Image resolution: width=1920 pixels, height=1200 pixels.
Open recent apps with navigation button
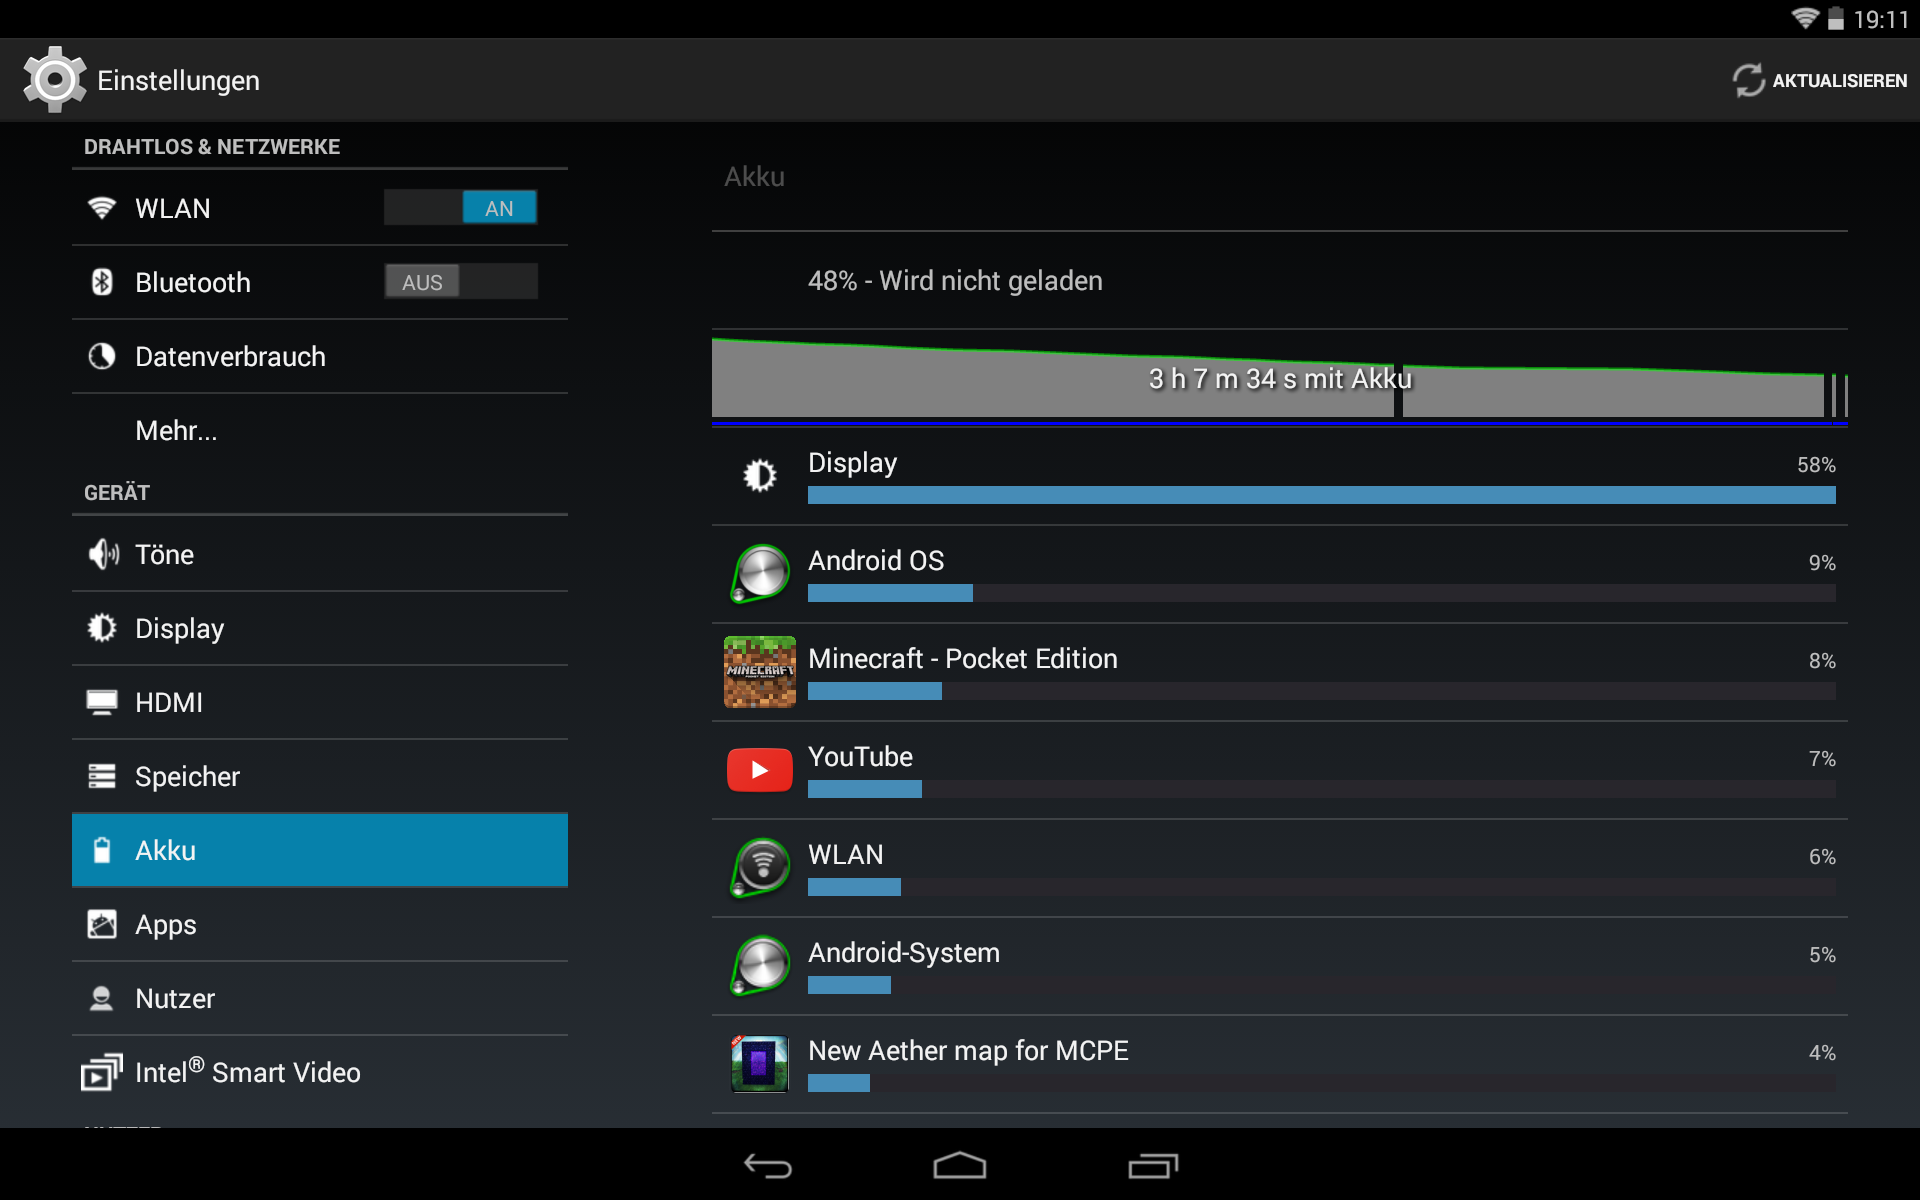1153,1166
